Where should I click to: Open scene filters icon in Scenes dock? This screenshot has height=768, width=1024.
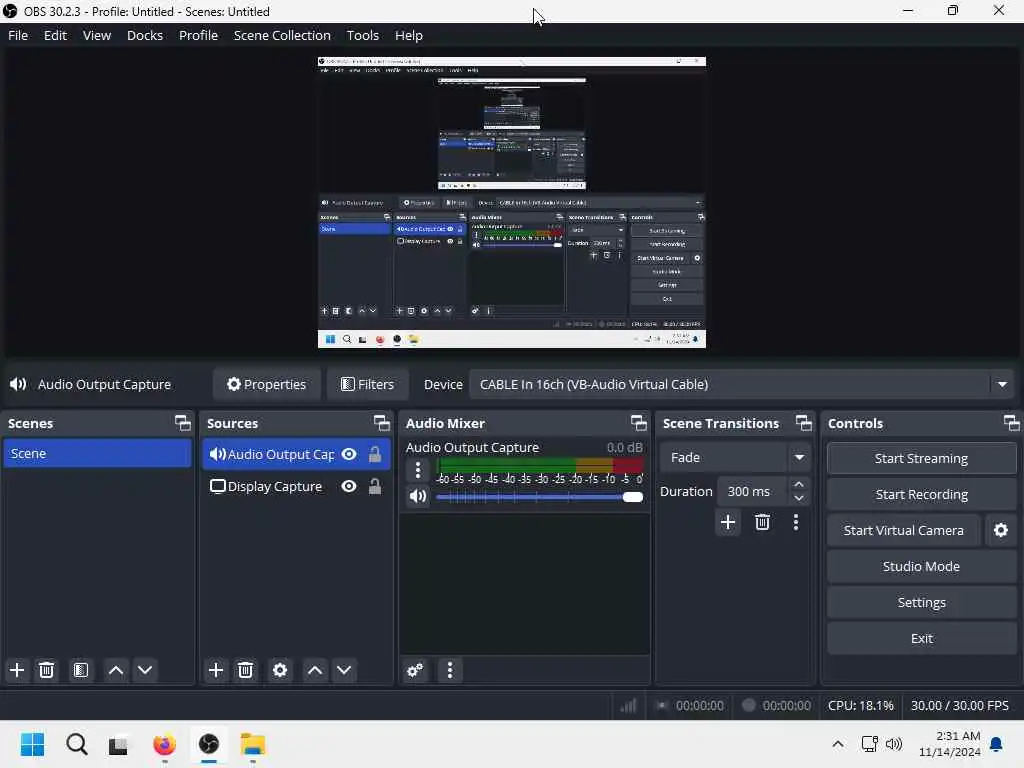[x=80, y=670]
